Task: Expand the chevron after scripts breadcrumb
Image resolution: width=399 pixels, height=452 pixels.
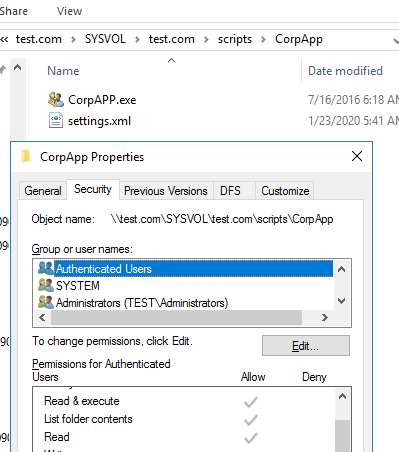Action: click(x=263, y=40)
